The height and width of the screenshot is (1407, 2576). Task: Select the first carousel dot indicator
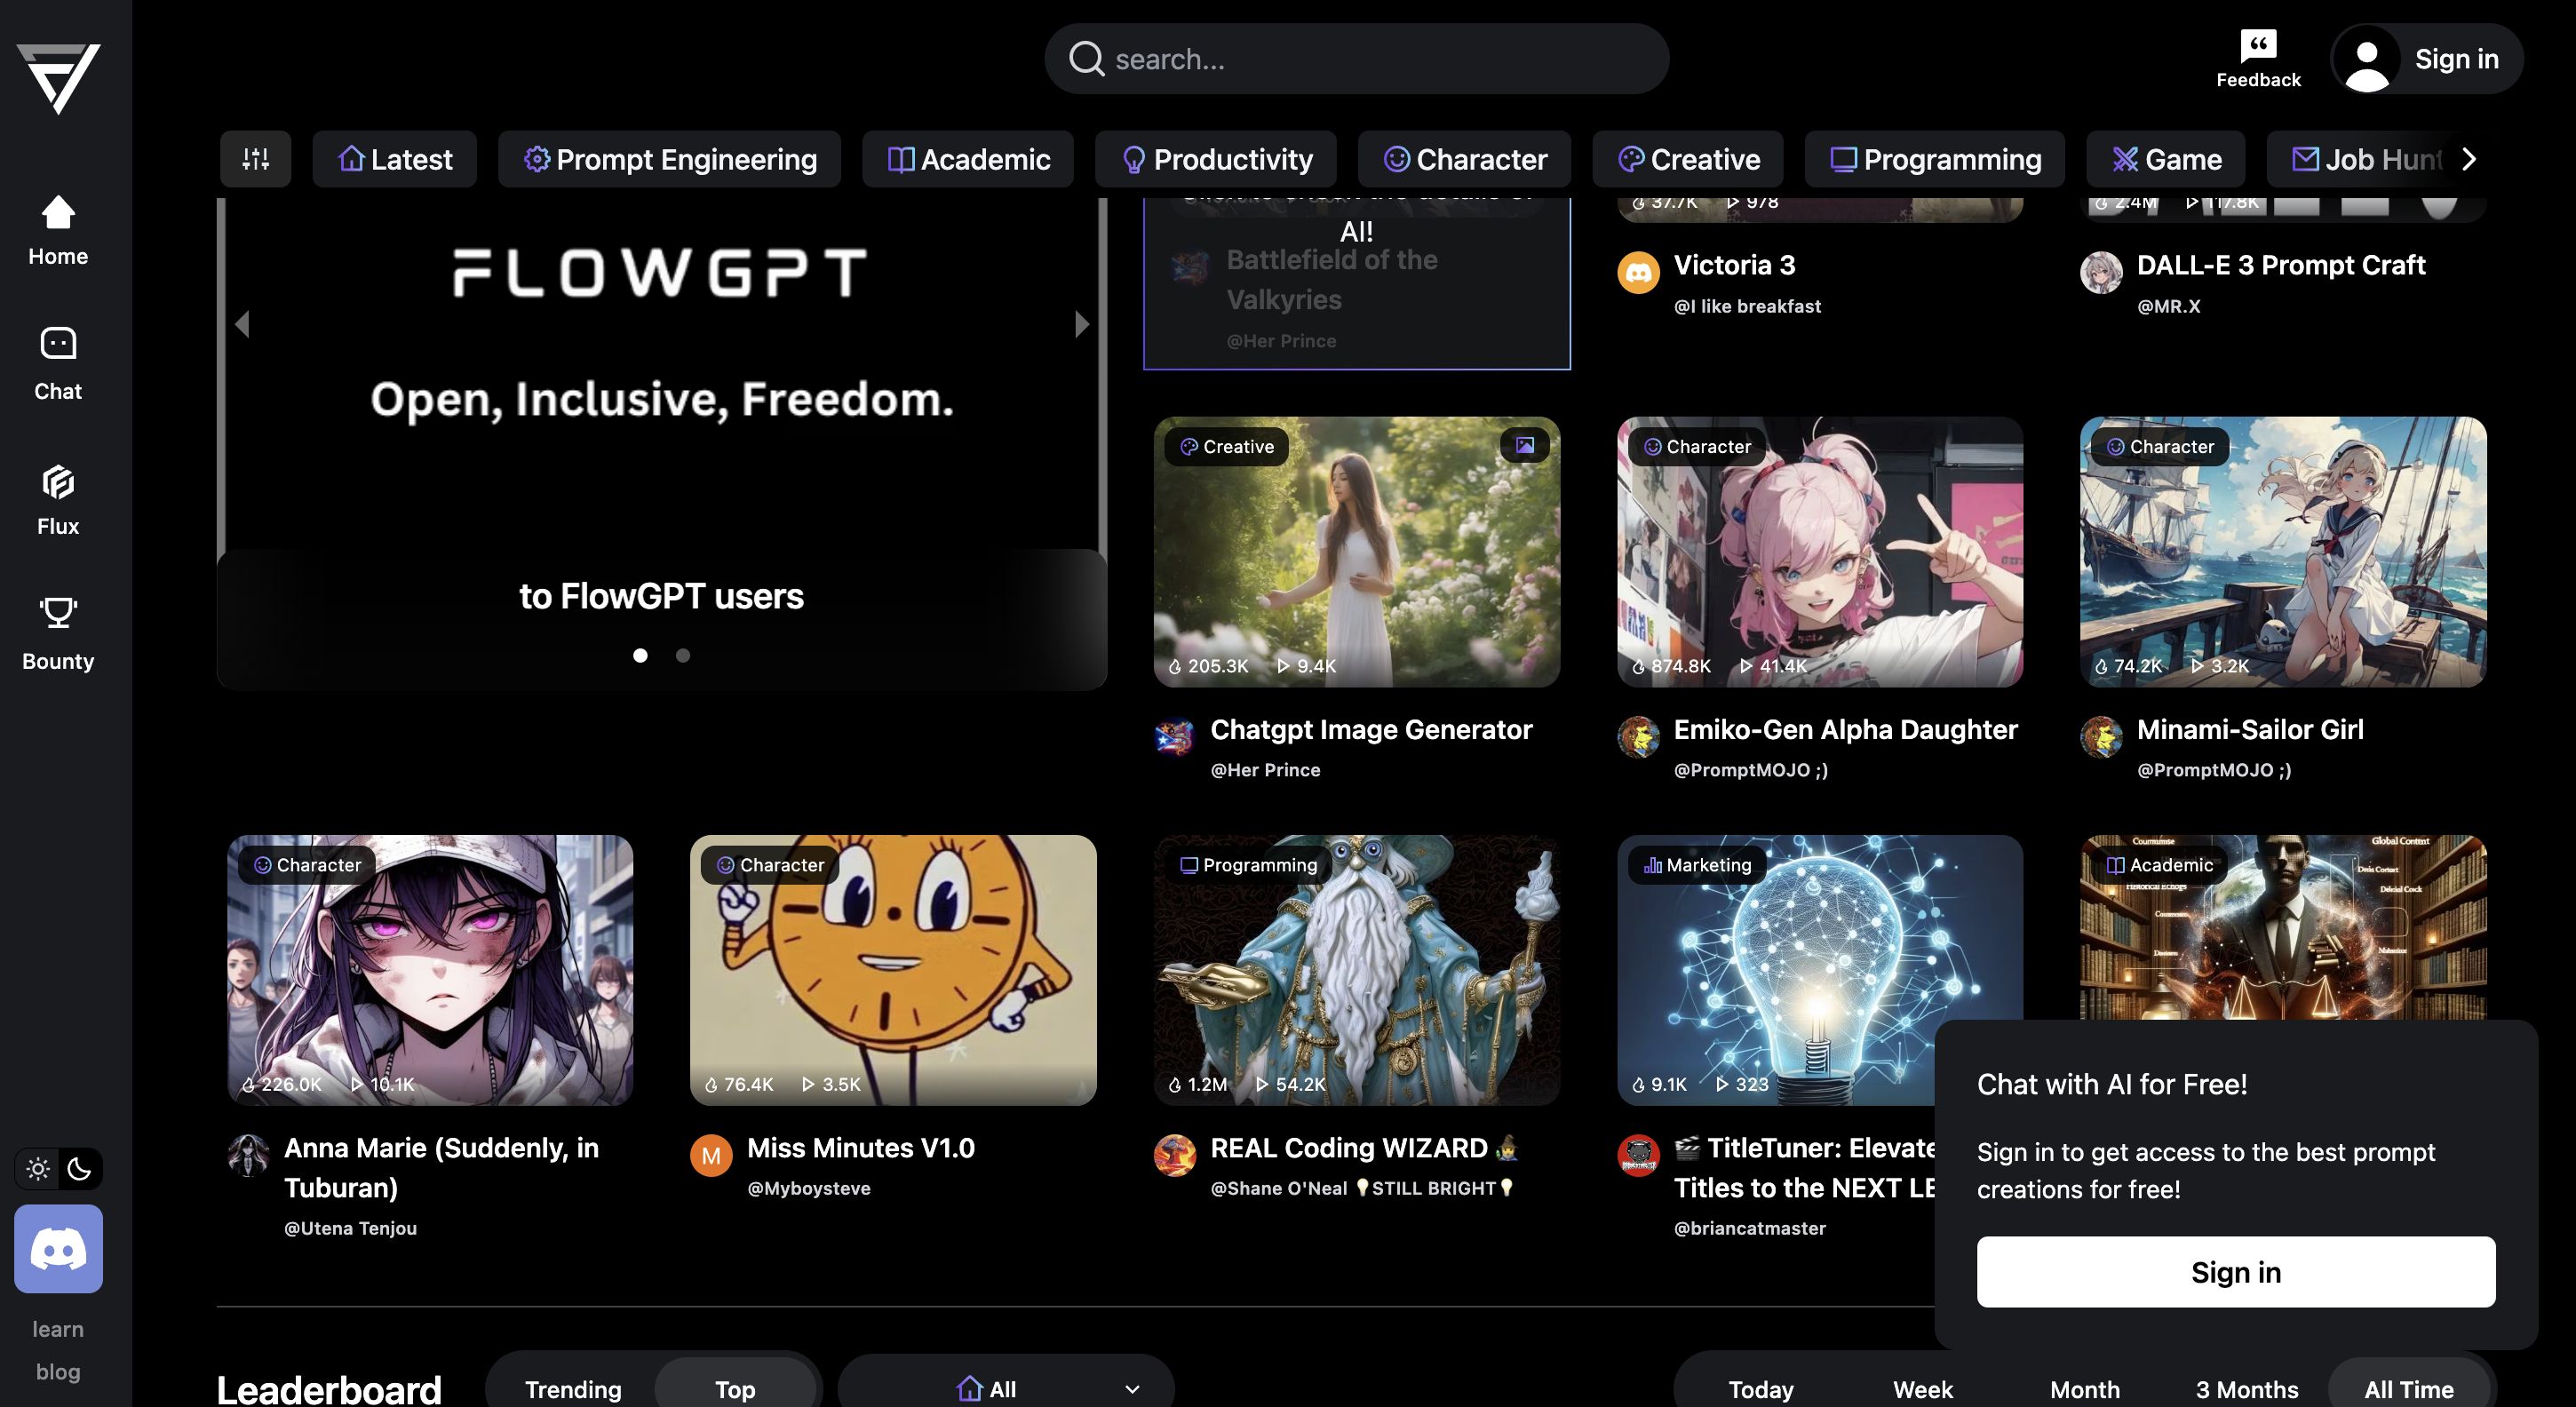640,655
